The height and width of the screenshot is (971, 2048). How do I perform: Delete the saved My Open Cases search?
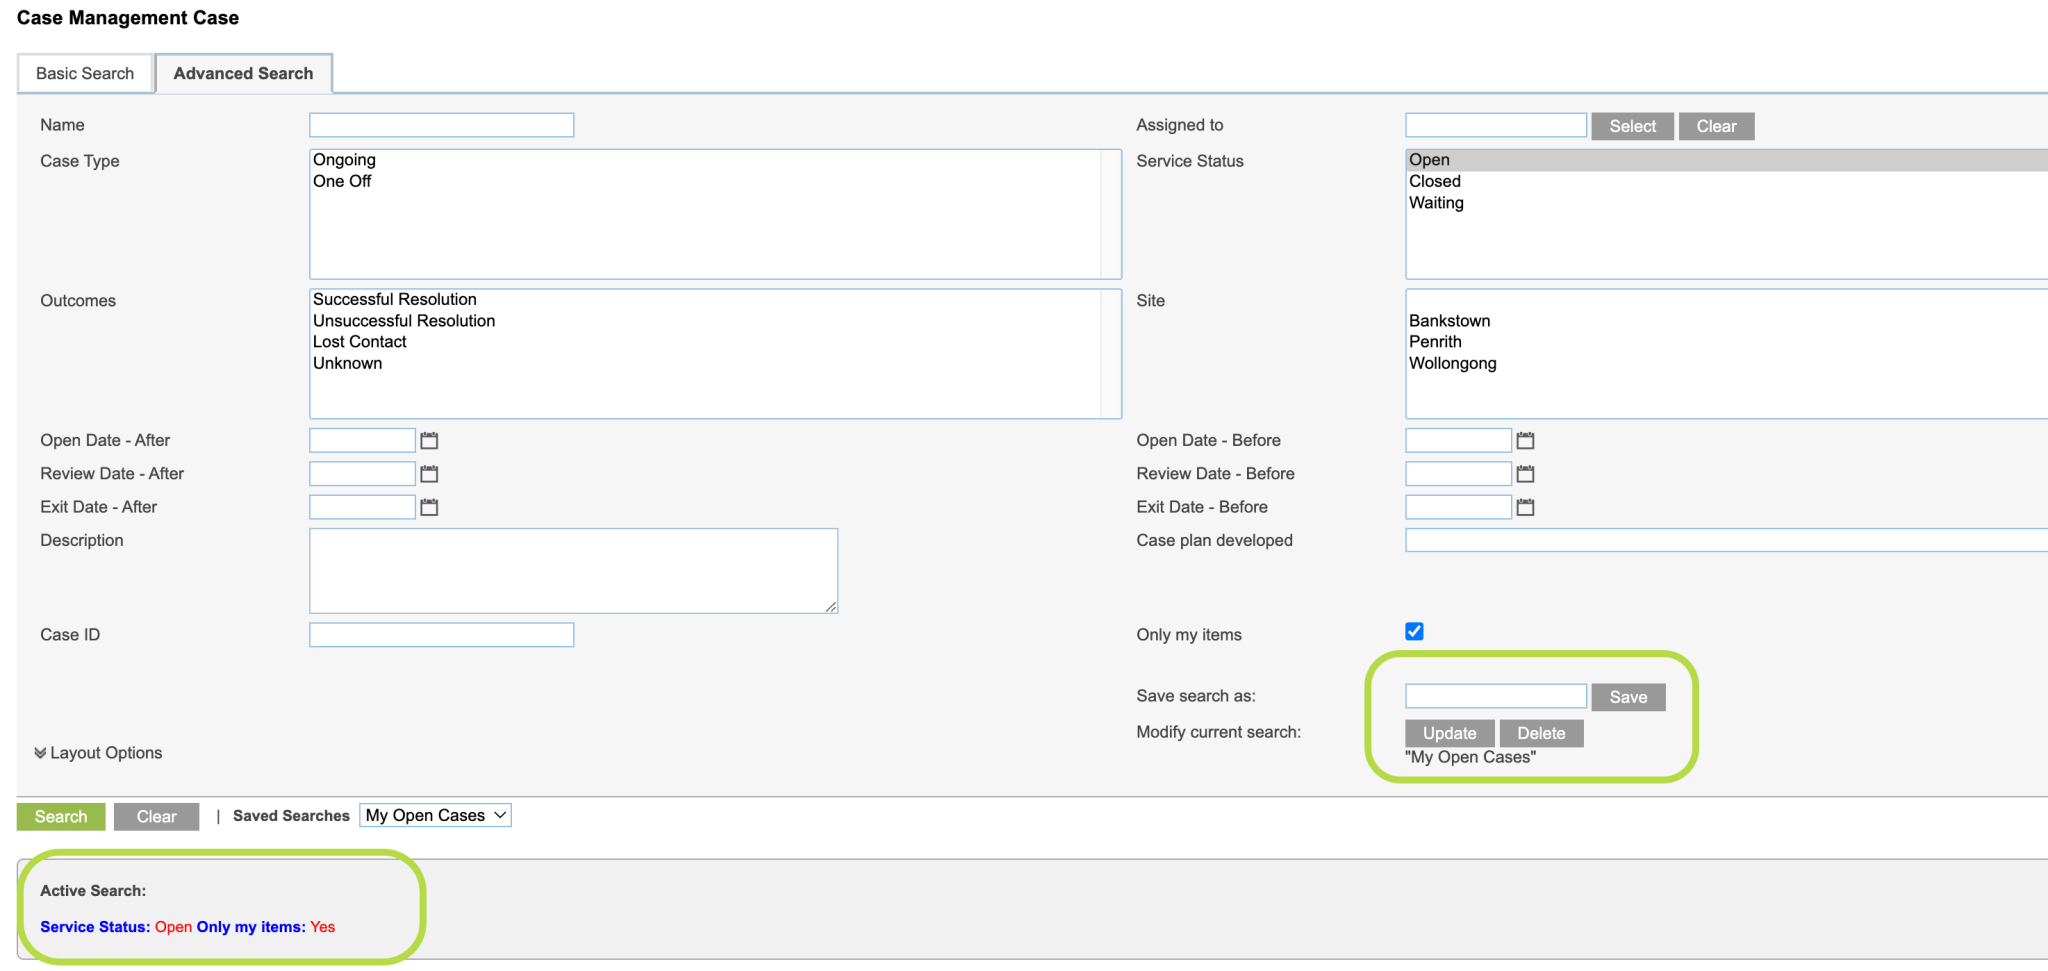(1541, 732)
